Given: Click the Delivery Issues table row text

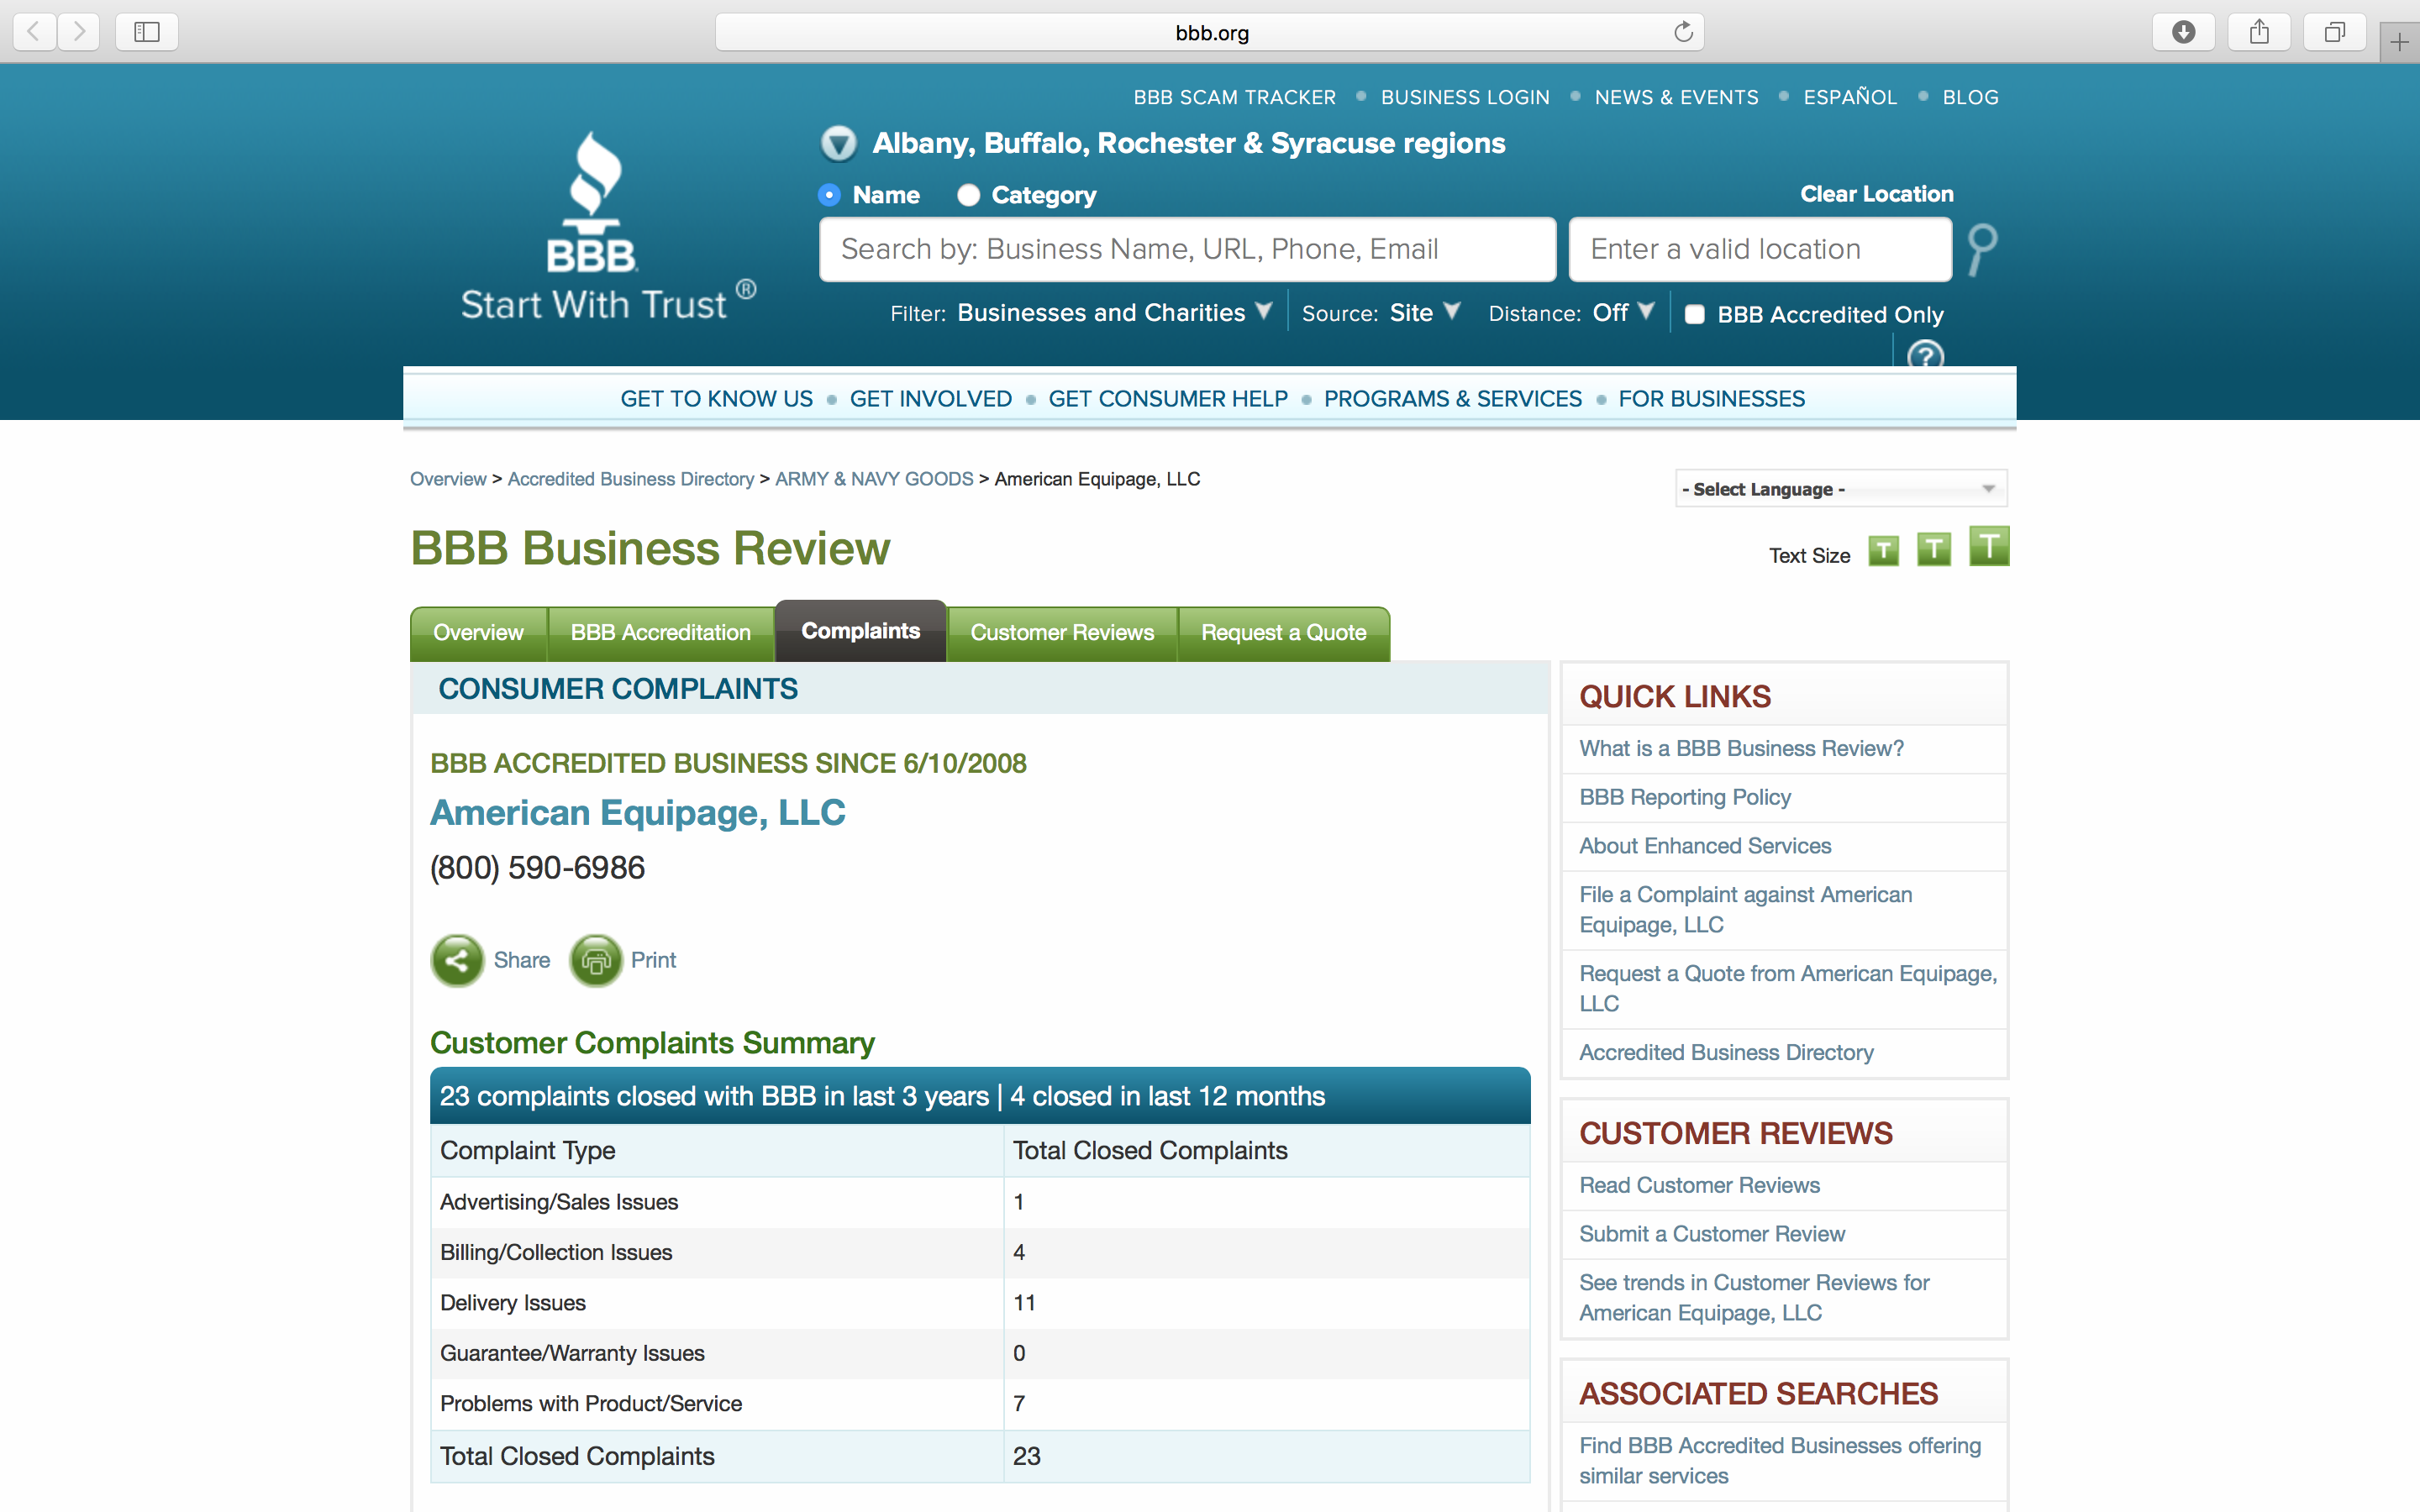Looking at the screenshot, I should point(513,1303).
